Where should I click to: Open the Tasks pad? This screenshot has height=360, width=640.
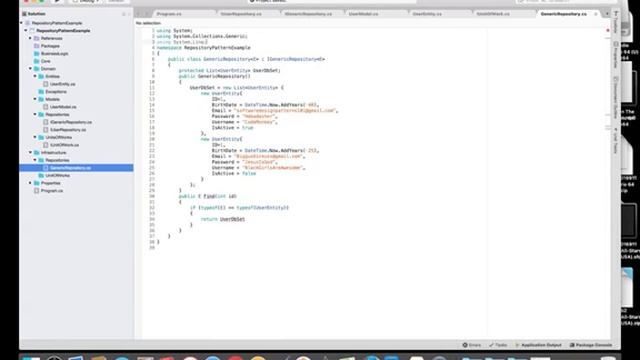click(498, 345)
